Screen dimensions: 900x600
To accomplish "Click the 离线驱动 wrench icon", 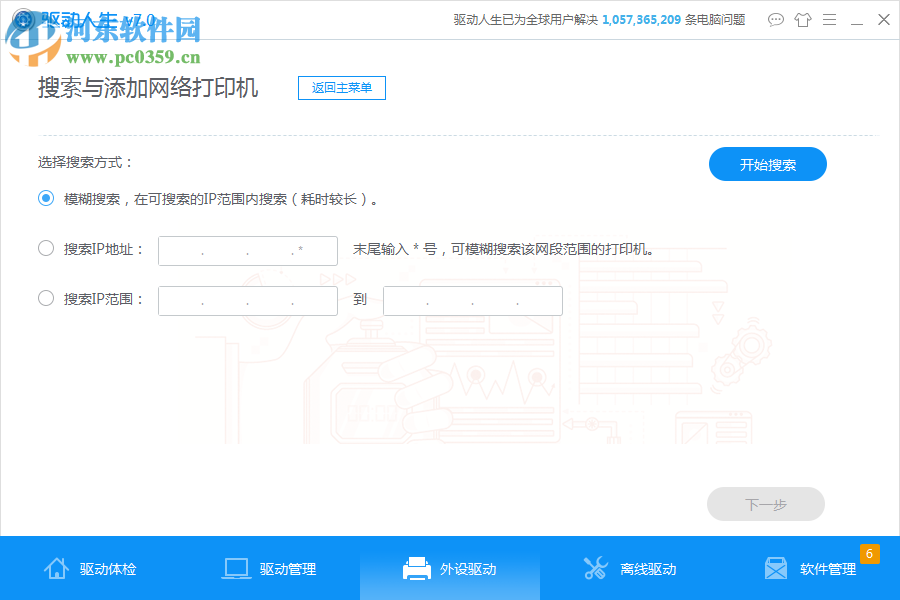I will tap(596, 567).
